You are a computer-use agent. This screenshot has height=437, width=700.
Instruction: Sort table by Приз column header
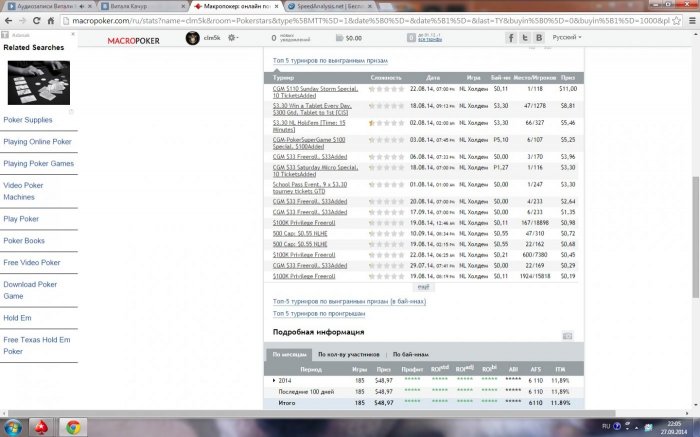click(568, 78)
